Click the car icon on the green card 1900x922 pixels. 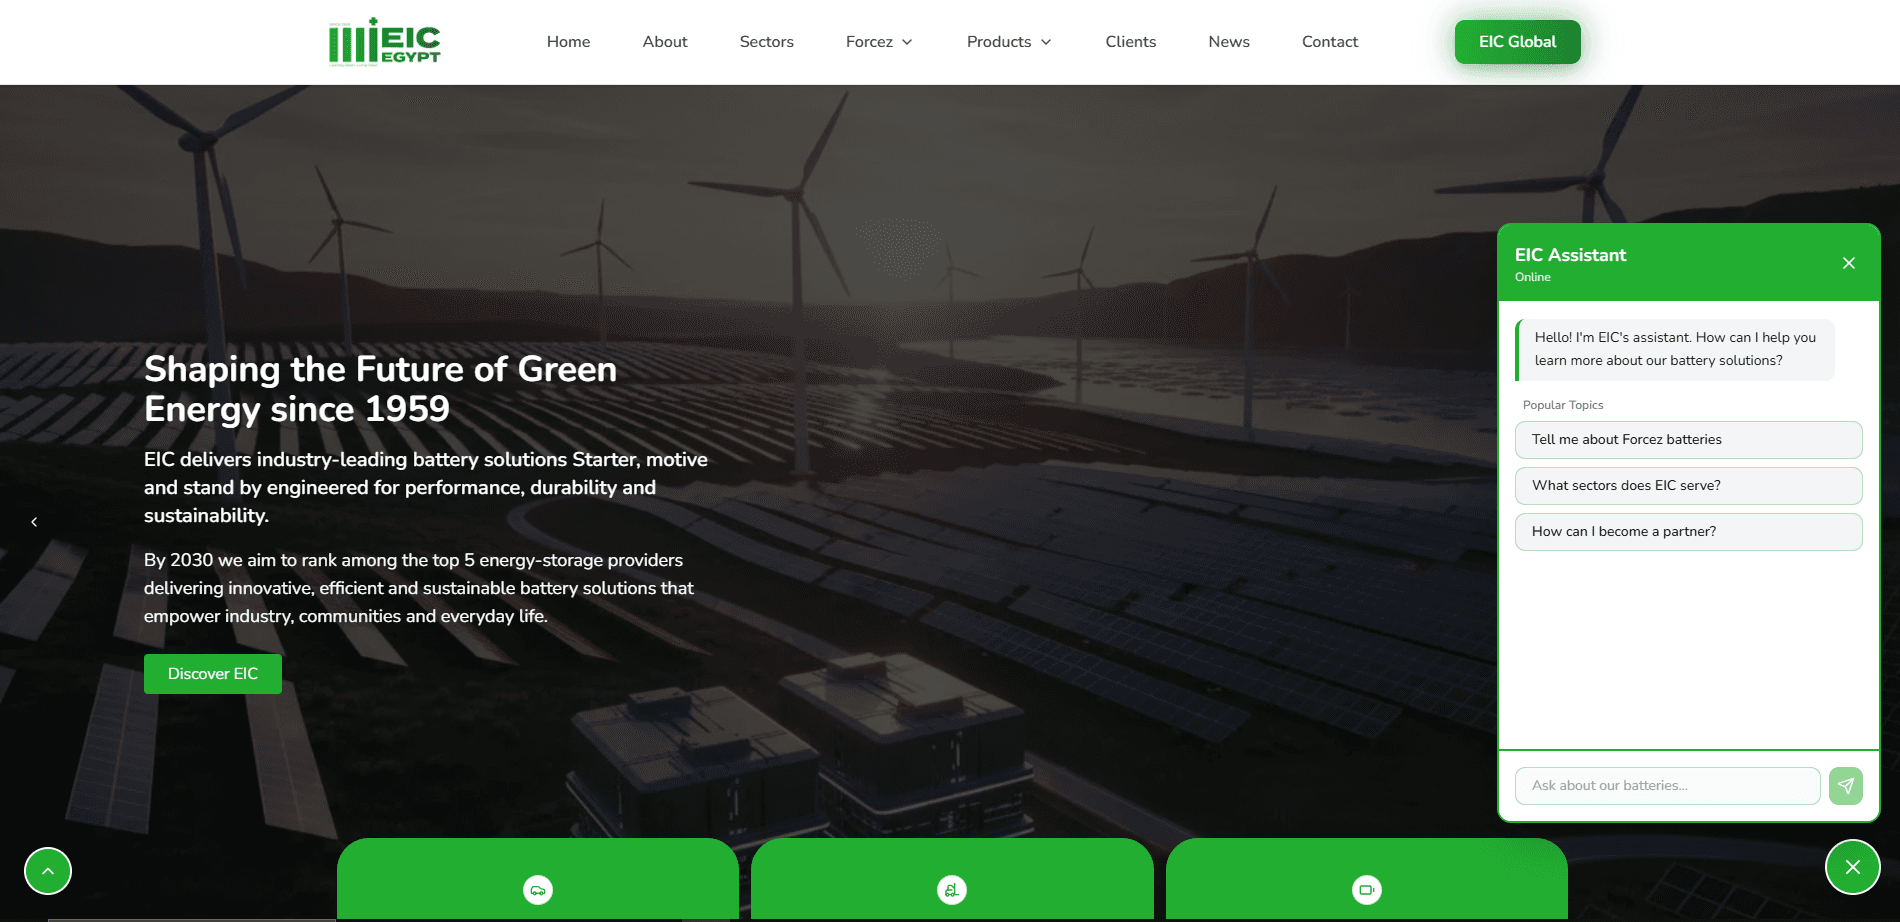tap(538, 890)
